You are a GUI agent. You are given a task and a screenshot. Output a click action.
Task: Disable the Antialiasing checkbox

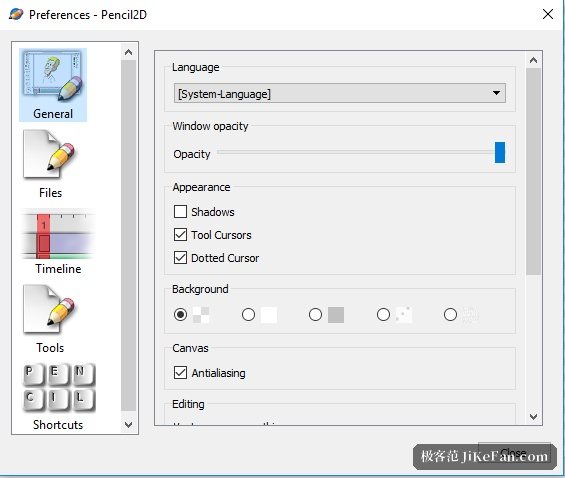(x=180, y=372)
